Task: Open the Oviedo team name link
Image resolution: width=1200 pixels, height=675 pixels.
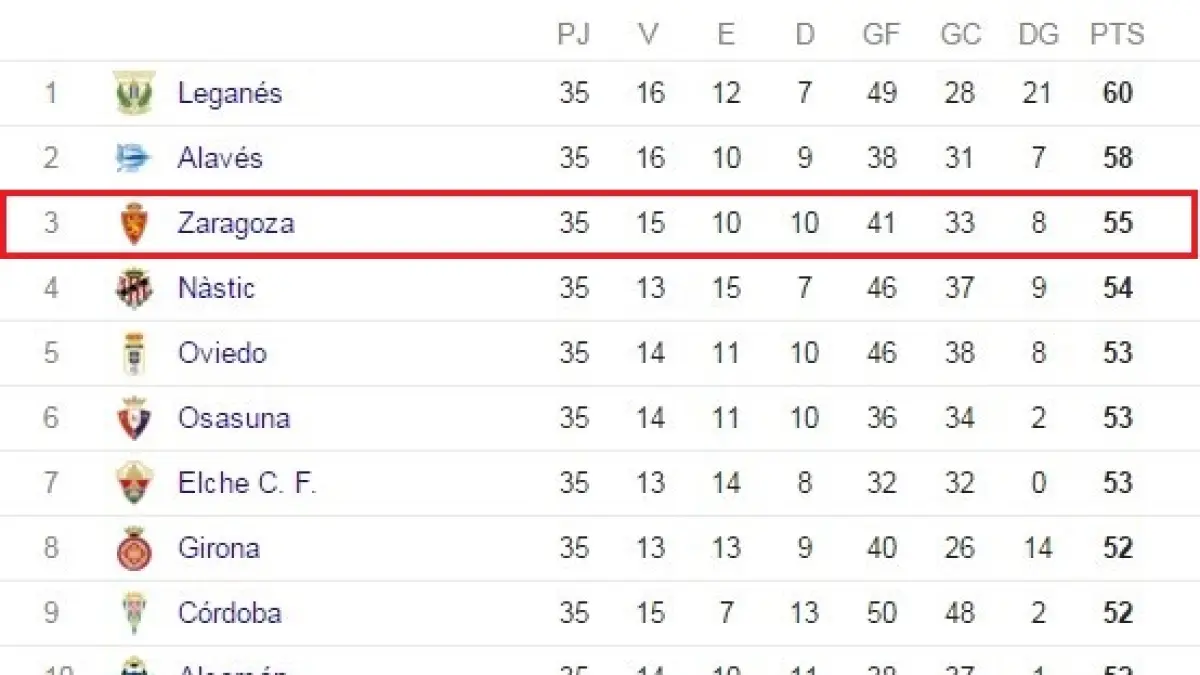Action: [222, 353]
